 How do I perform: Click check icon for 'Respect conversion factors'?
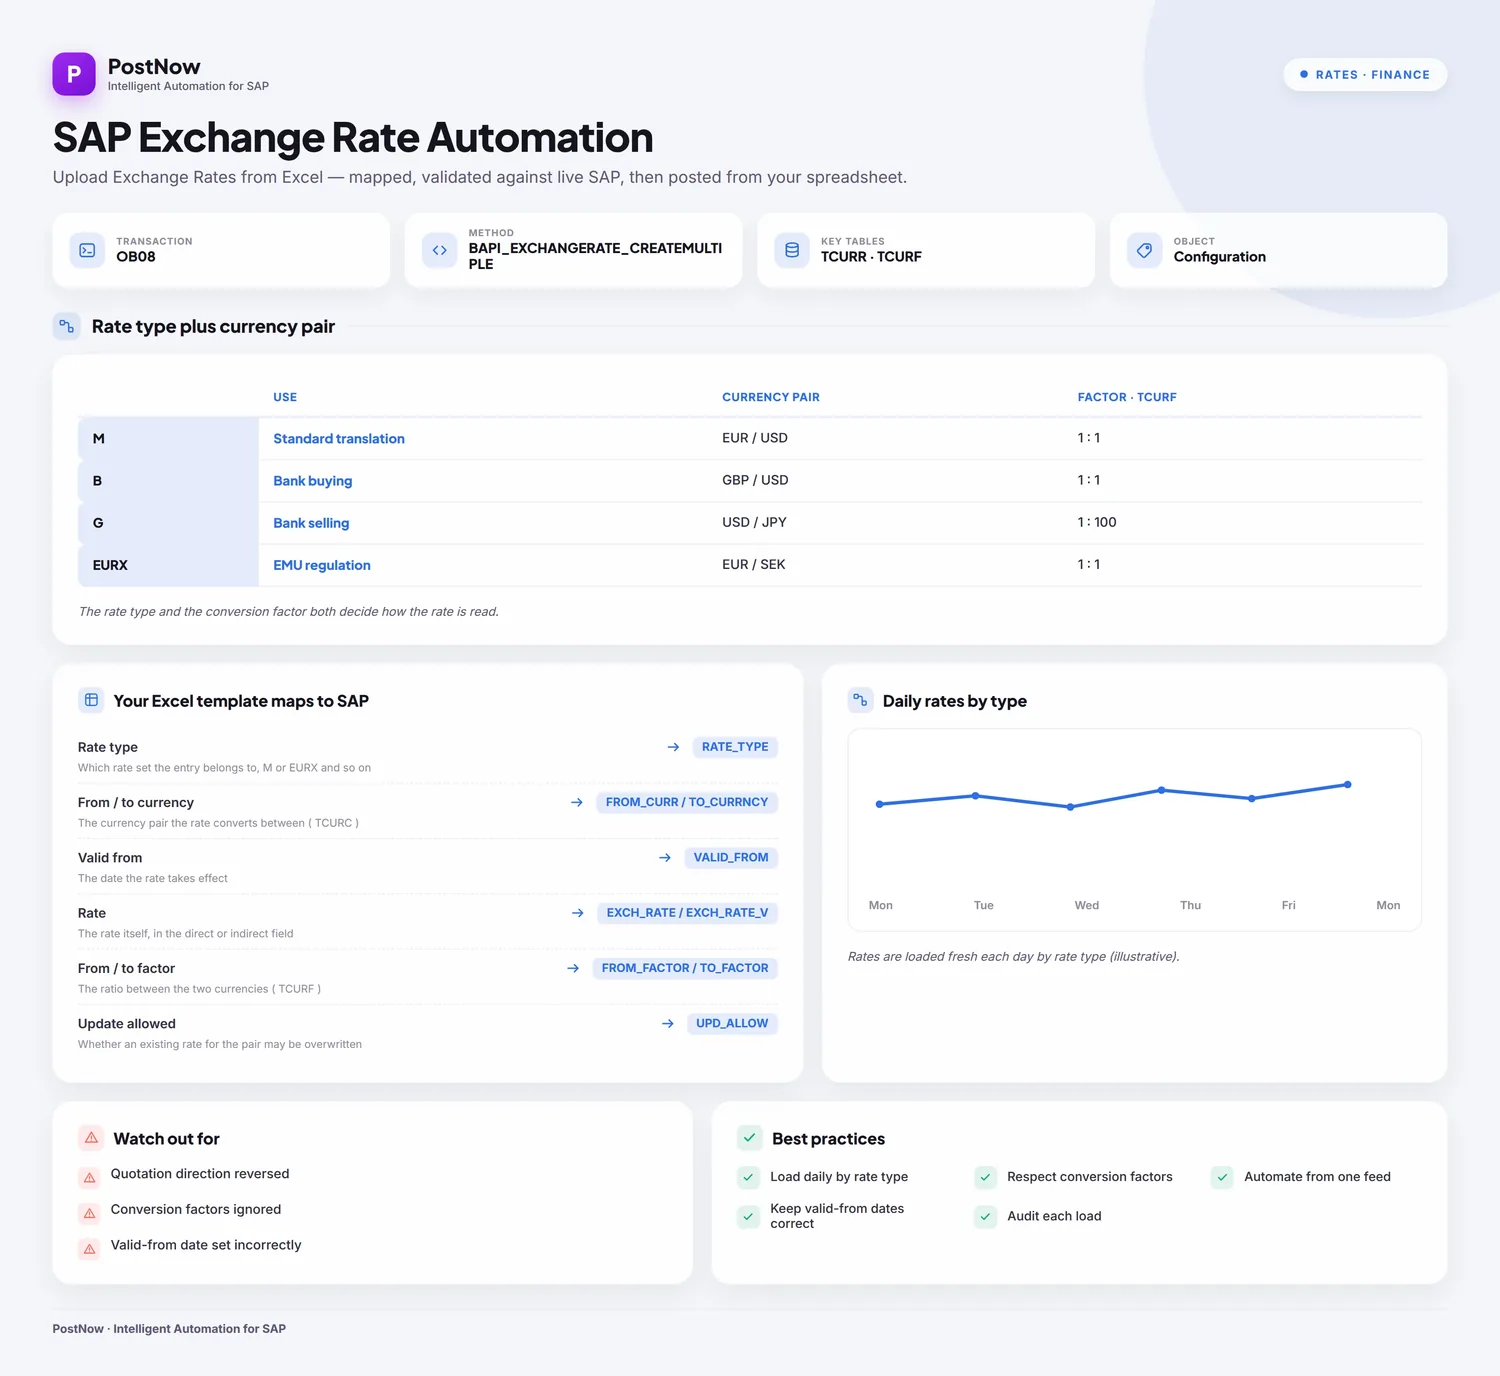[x=985, y=1177]
